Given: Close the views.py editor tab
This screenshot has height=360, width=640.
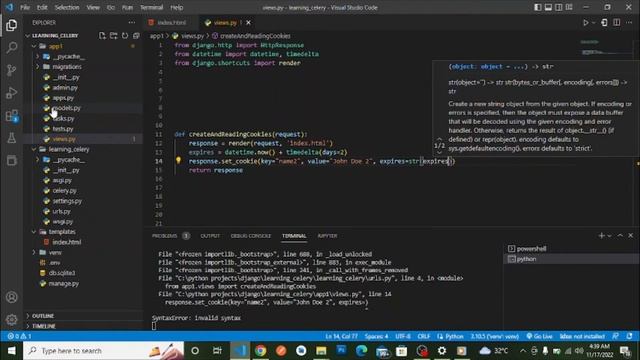Looking at the screenshot, I should (249, 22).
